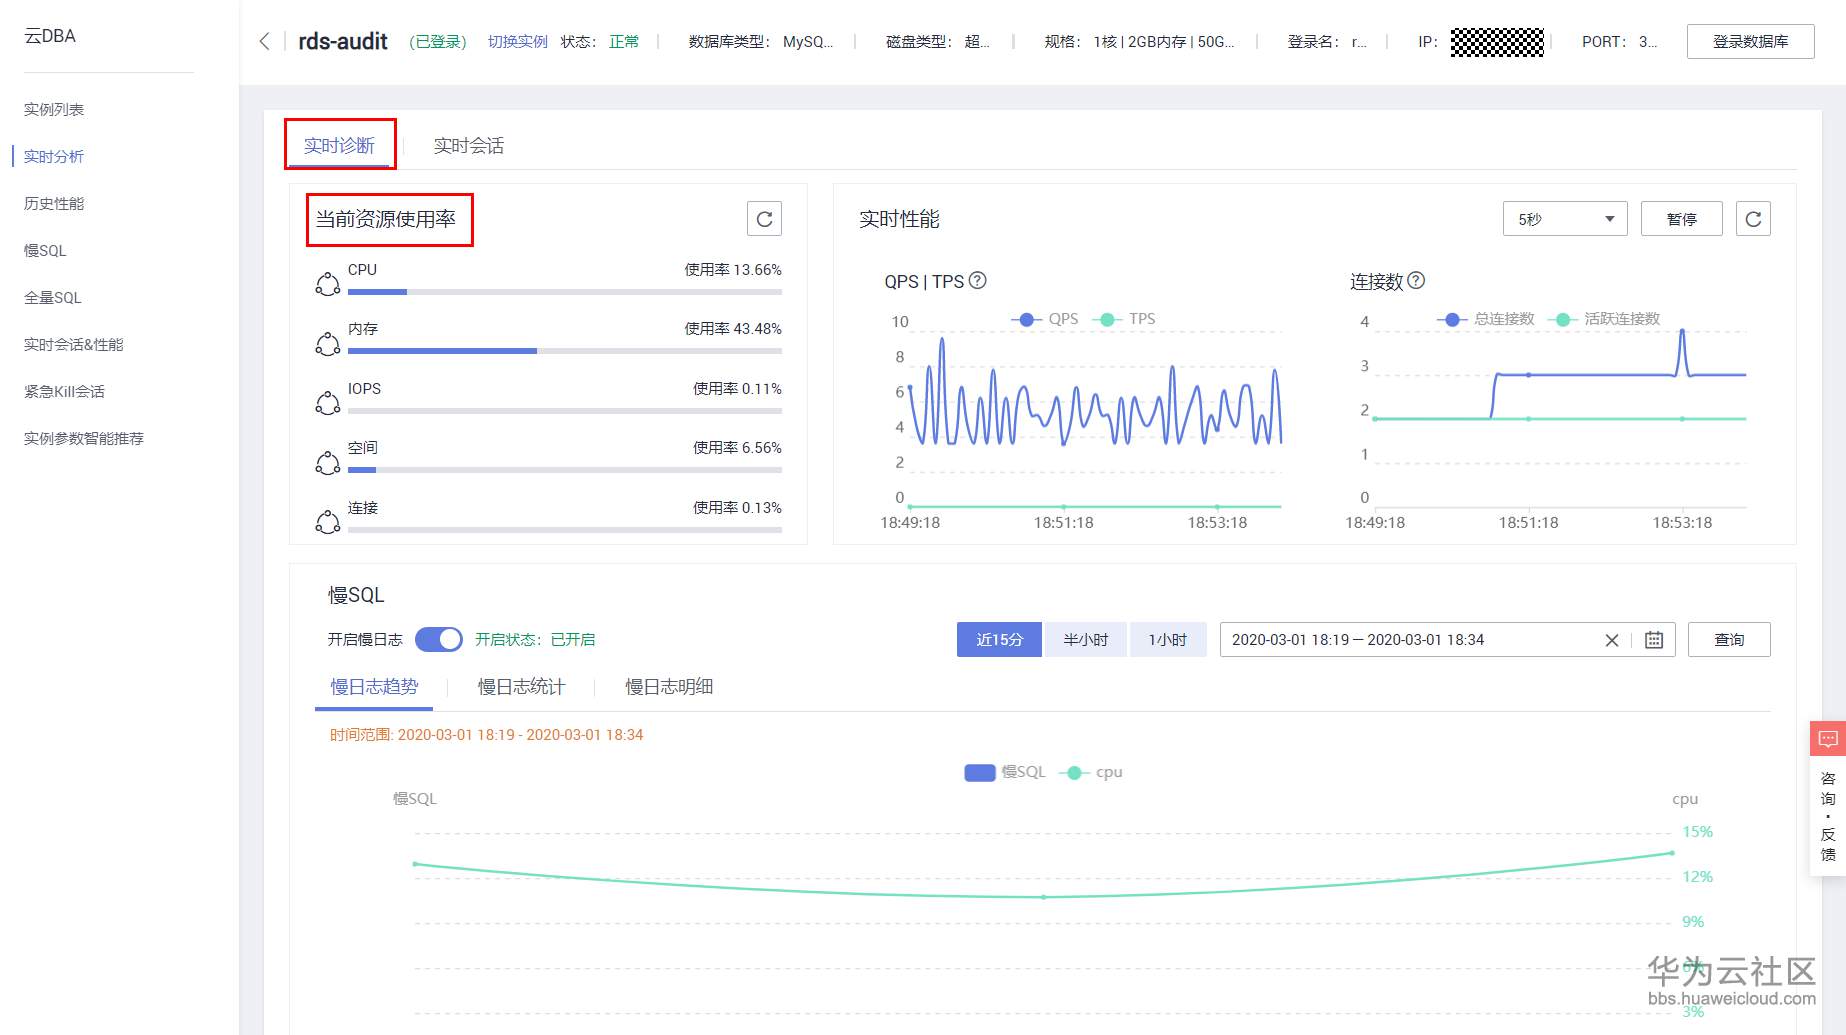Toggle cpu series in trend legend
The height and width of the screenshot is (1035, 1846).
(x=1091, y=772)
